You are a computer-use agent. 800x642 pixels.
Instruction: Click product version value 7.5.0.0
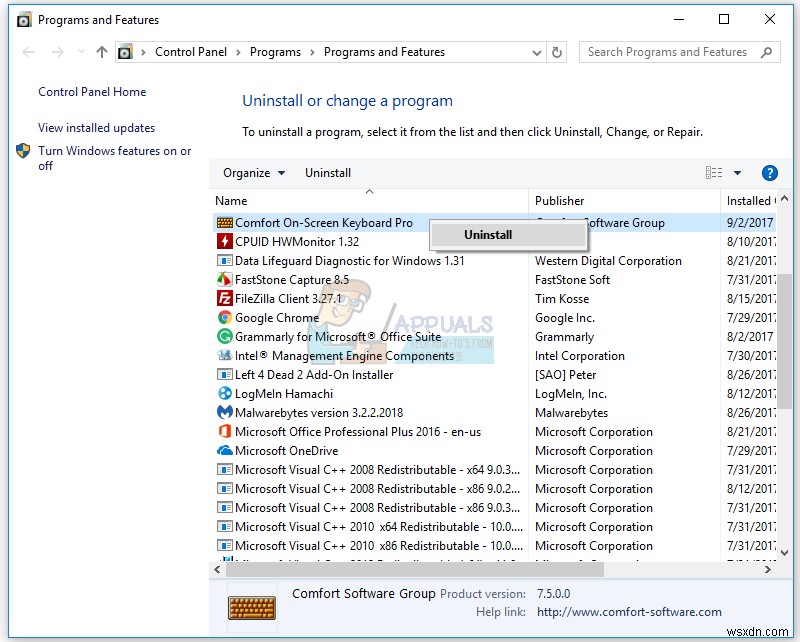[x=553, y=594]
